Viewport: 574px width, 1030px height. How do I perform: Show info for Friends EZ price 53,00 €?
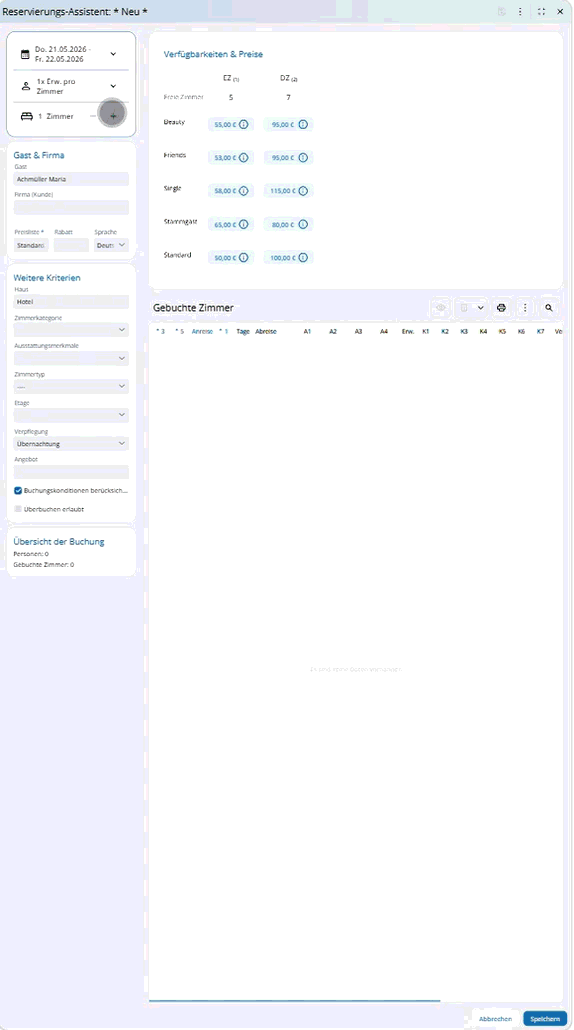[x=244, y=158]
